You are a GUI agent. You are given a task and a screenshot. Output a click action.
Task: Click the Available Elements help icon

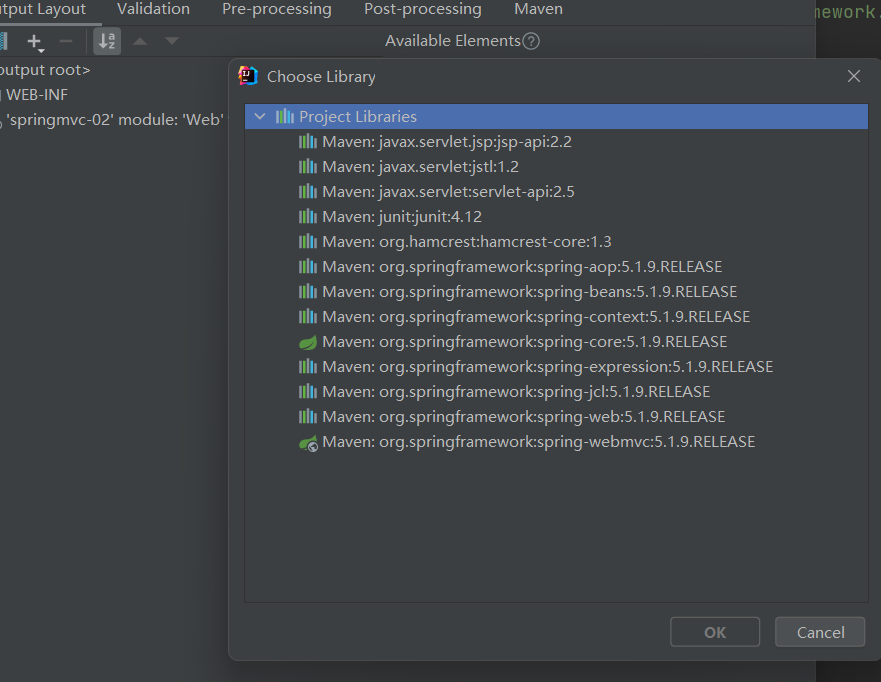(x=532, y=41)
